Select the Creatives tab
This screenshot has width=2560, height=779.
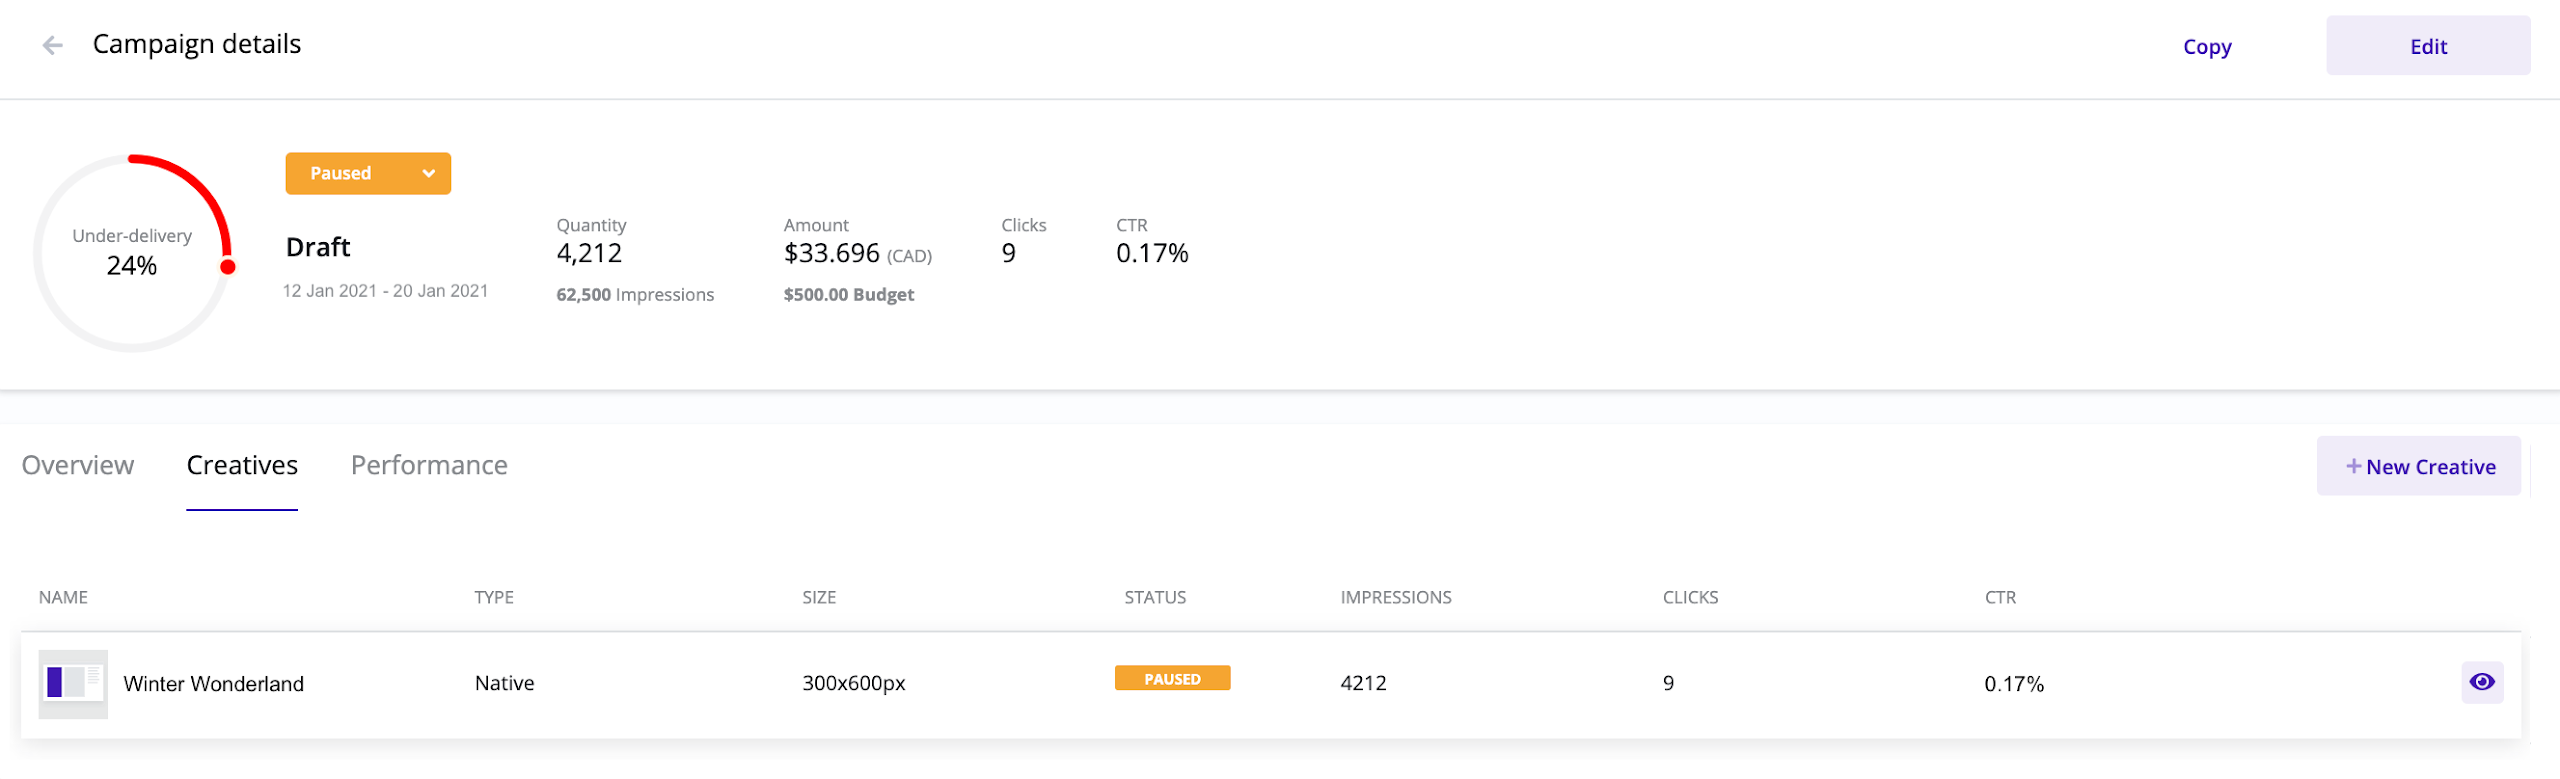pyautogui.click(x=242, y=465)
